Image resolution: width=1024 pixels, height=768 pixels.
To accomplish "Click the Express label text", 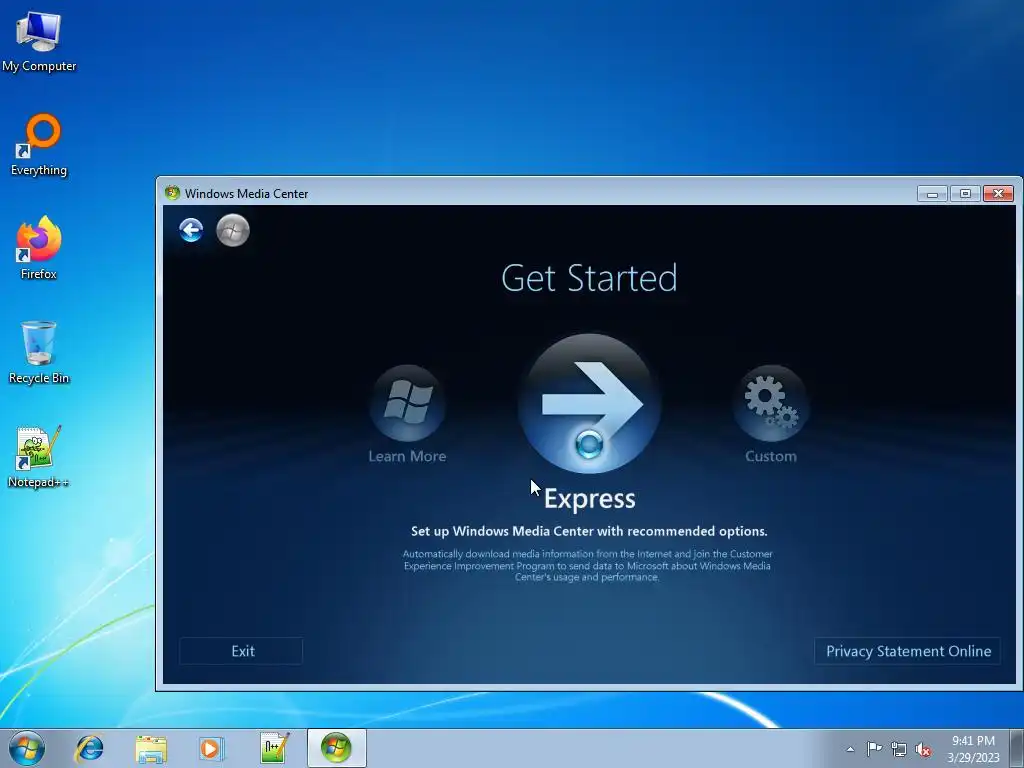I will [x=590, y=498].
